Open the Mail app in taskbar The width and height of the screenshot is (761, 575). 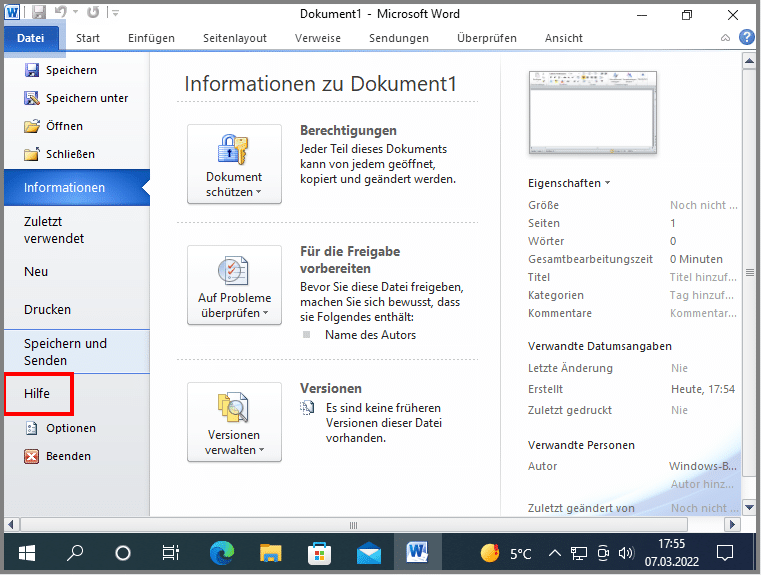[369, 553]
